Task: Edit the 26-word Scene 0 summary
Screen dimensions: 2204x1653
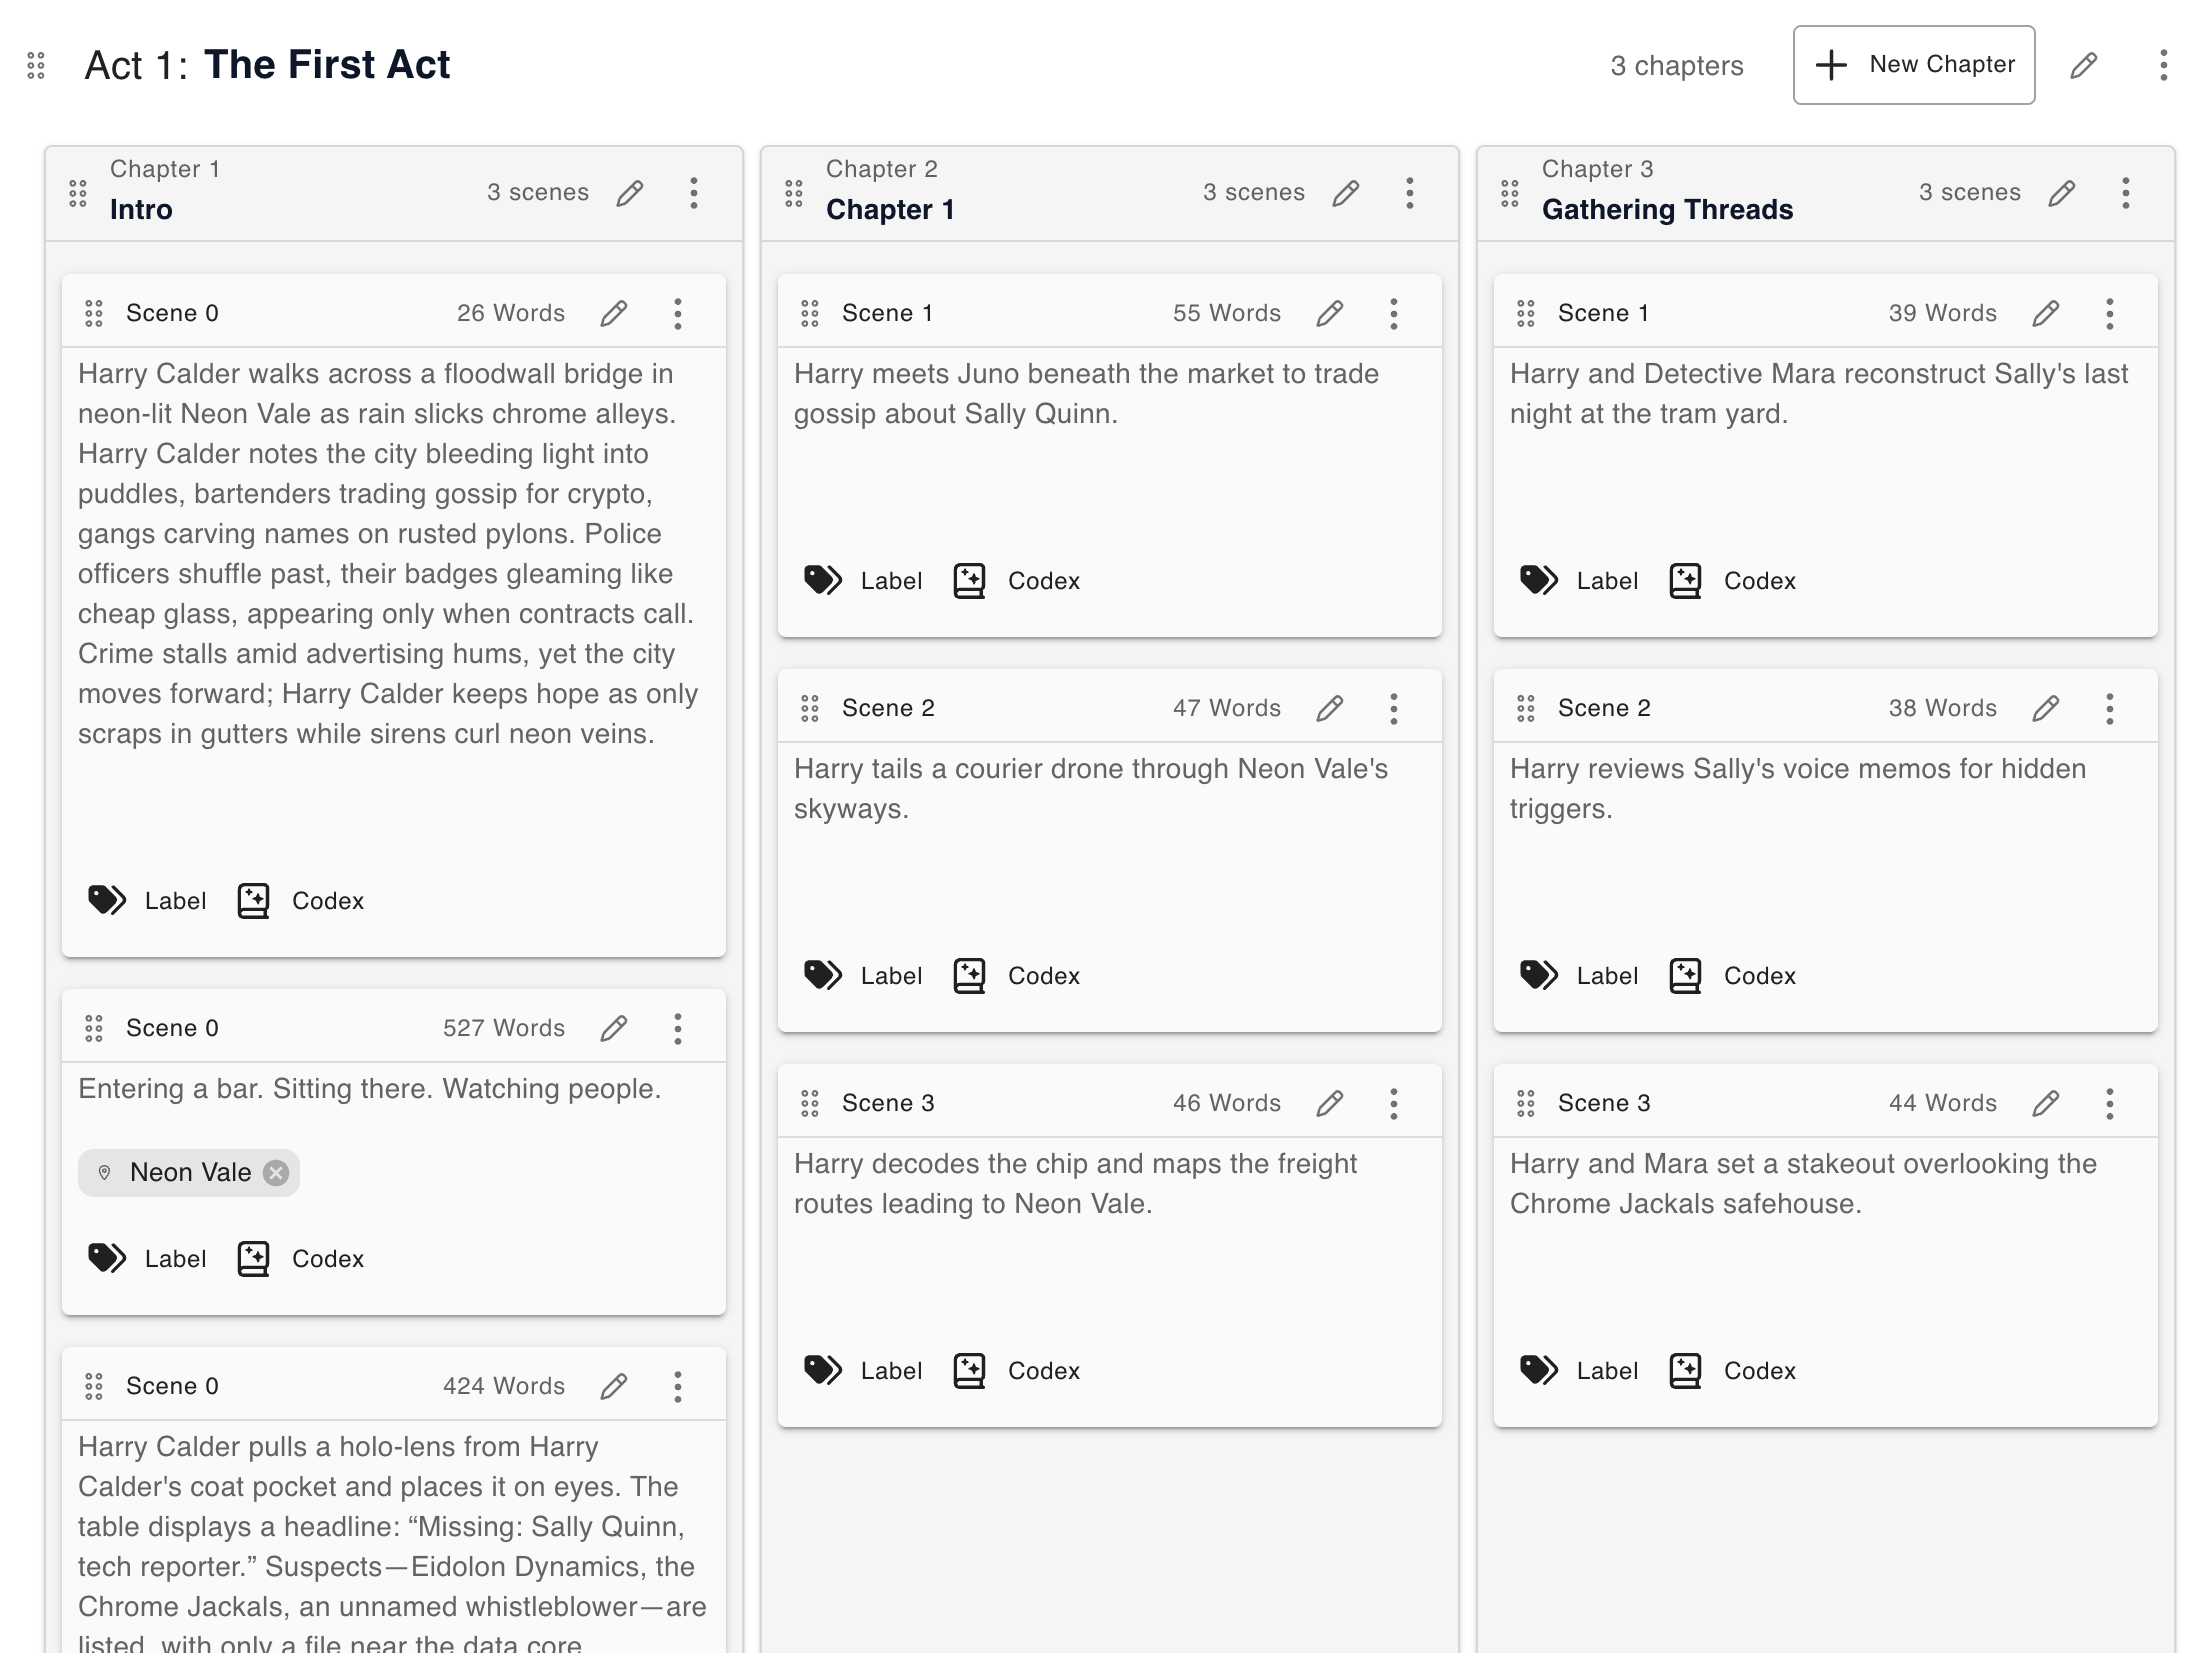Action: click(615, 312)
